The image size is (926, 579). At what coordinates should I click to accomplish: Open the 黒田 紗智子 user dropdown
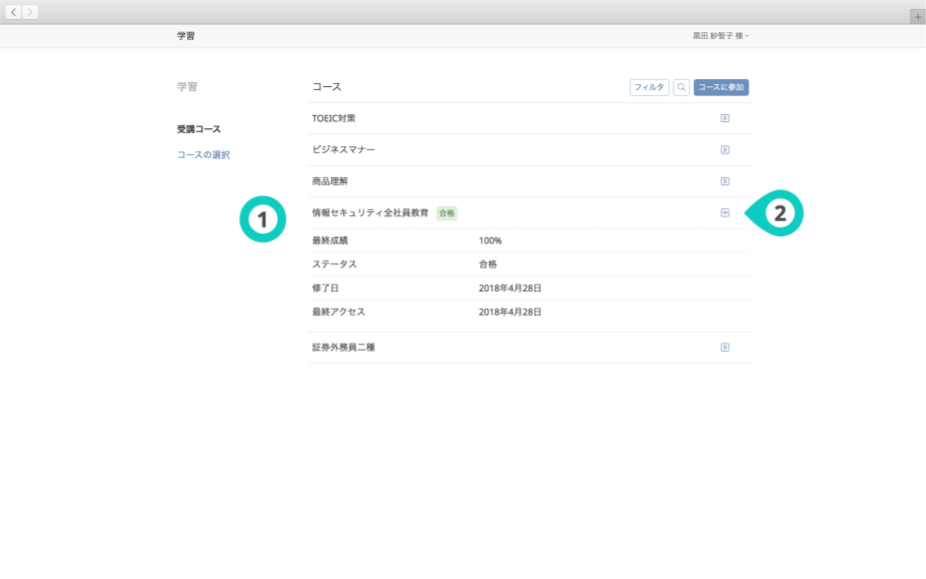point(720,36)
